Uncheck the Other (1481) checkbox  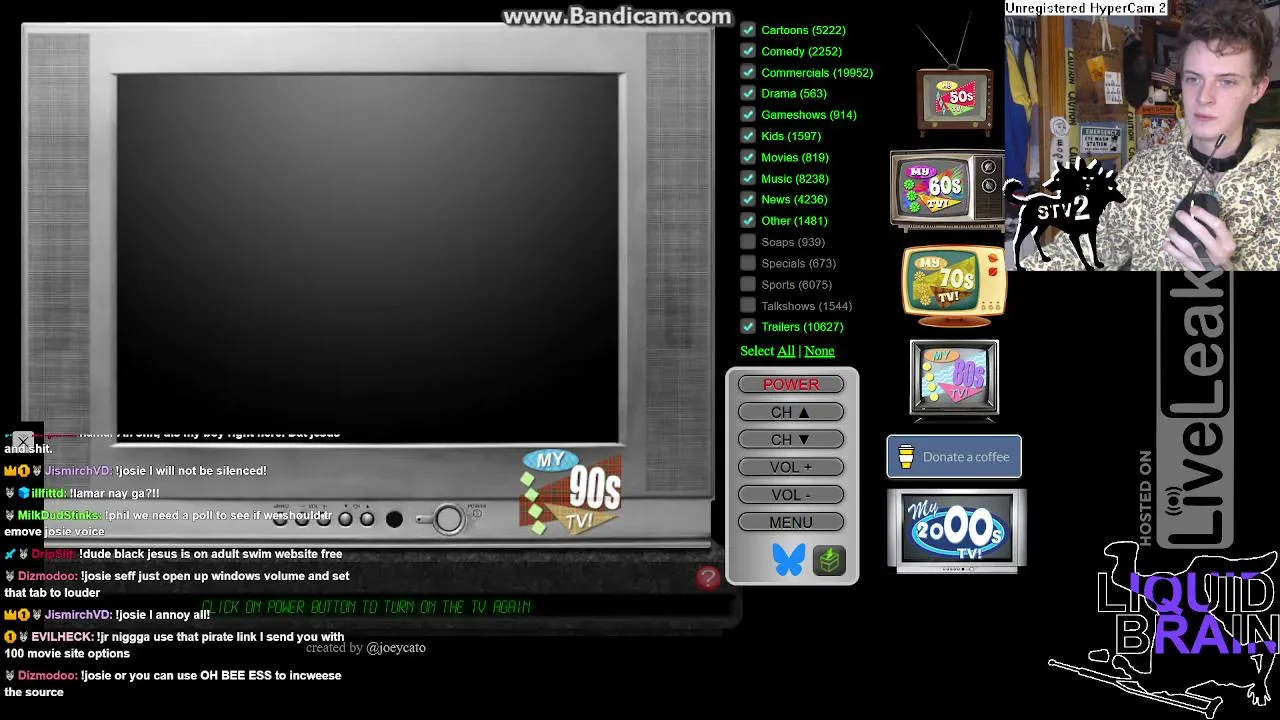click(x=748, y=220)
